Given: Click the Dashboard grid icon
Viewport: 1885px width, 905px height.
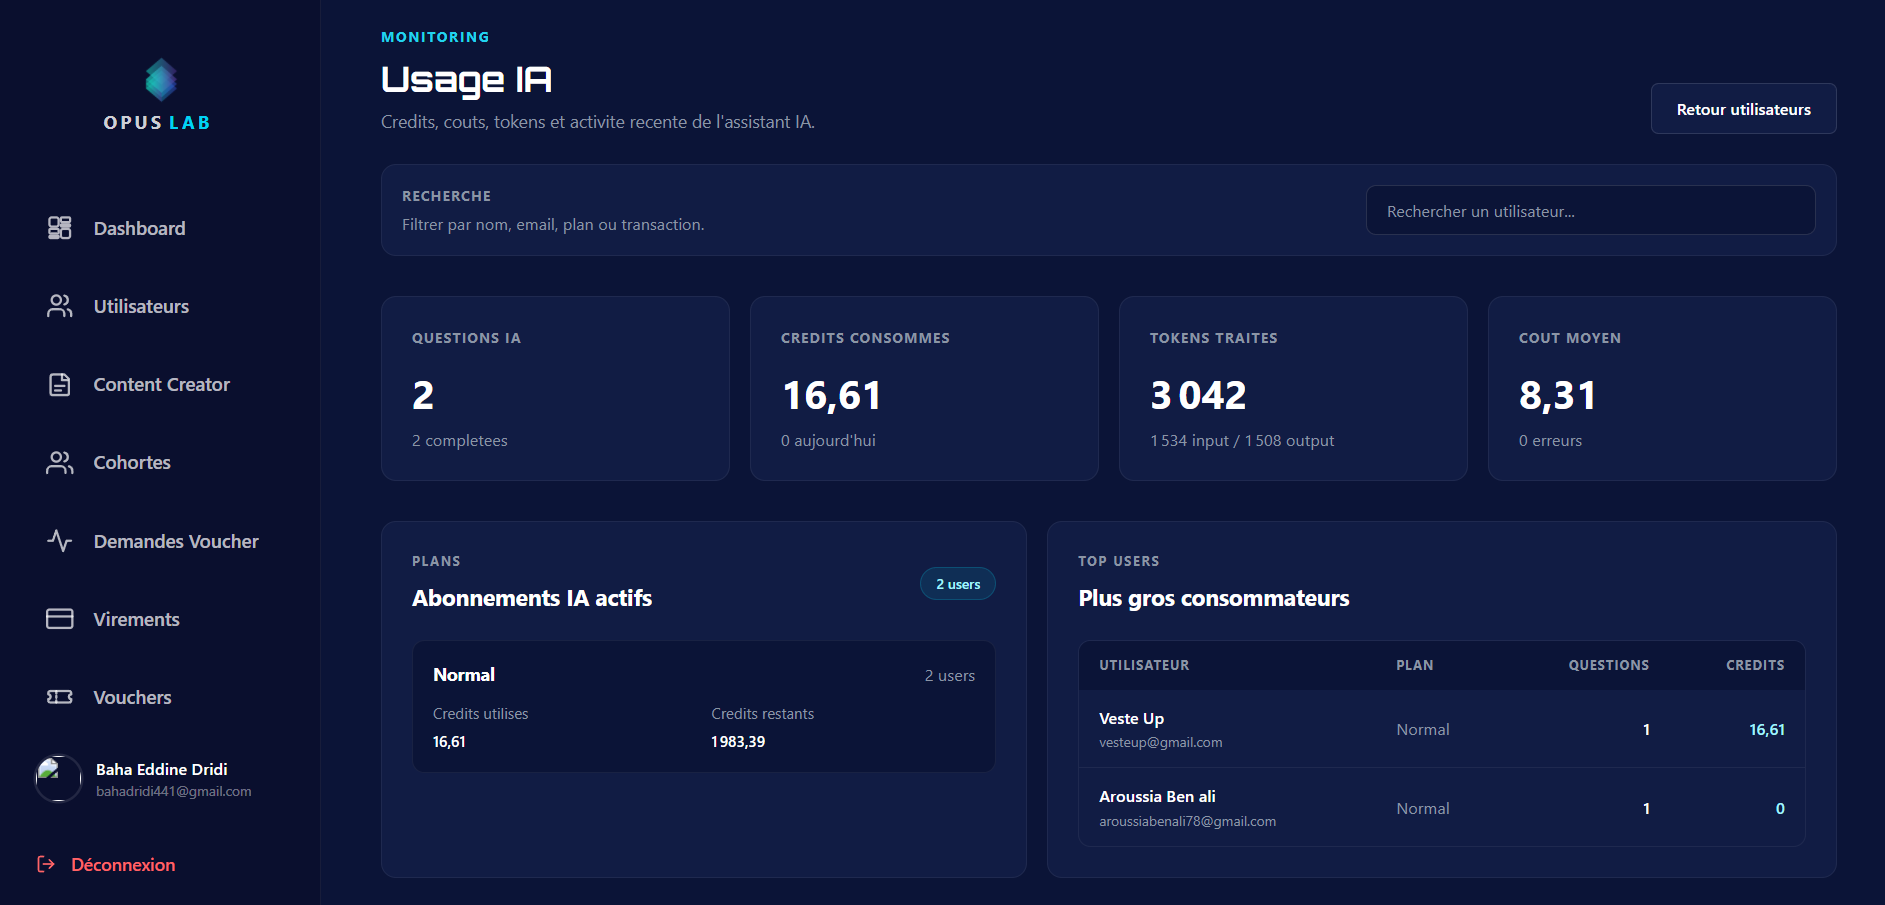Looking at the screenshot, I should coord(60,228).
